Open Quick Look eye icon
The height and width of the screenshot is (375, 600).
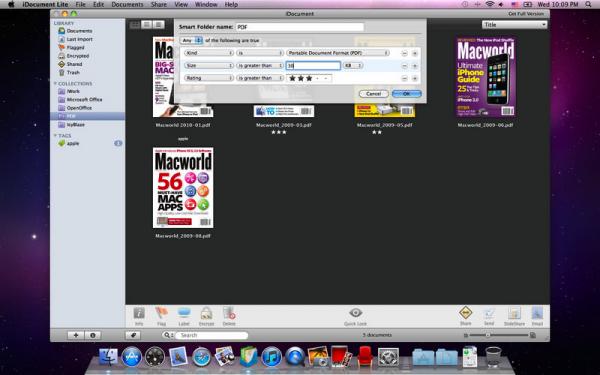pyautogui.click(x=355, y=313)
